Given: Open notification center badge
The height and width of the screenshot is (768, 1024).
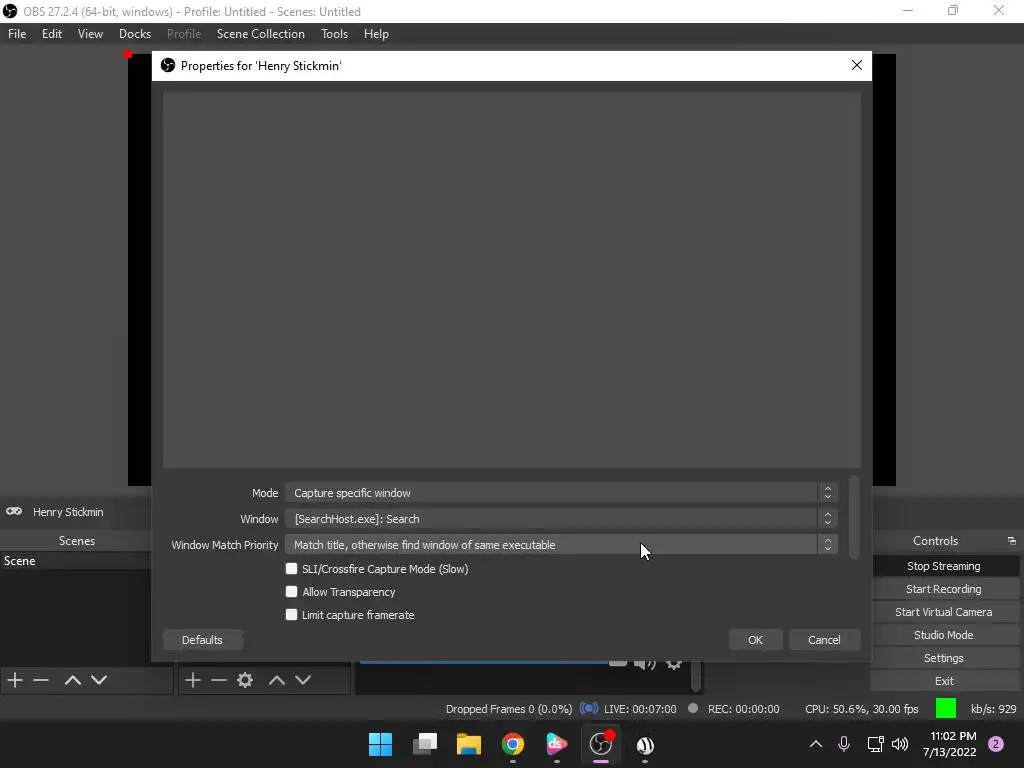Looking at the screenshot, I should (996, 744).
